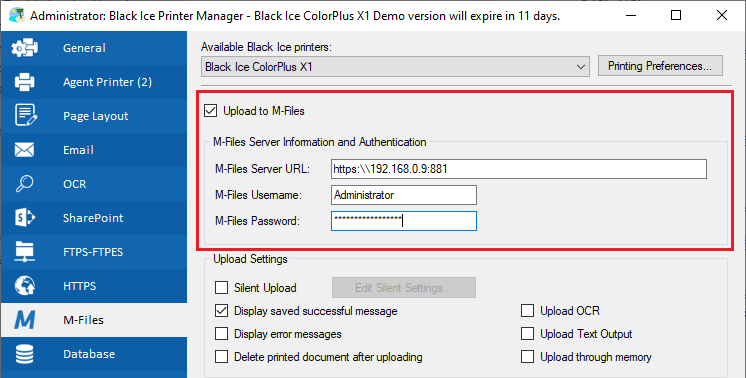The image size is (746, 378).
Task: Click the Black Ice app icon in title bar
Action: coord(17,15)
